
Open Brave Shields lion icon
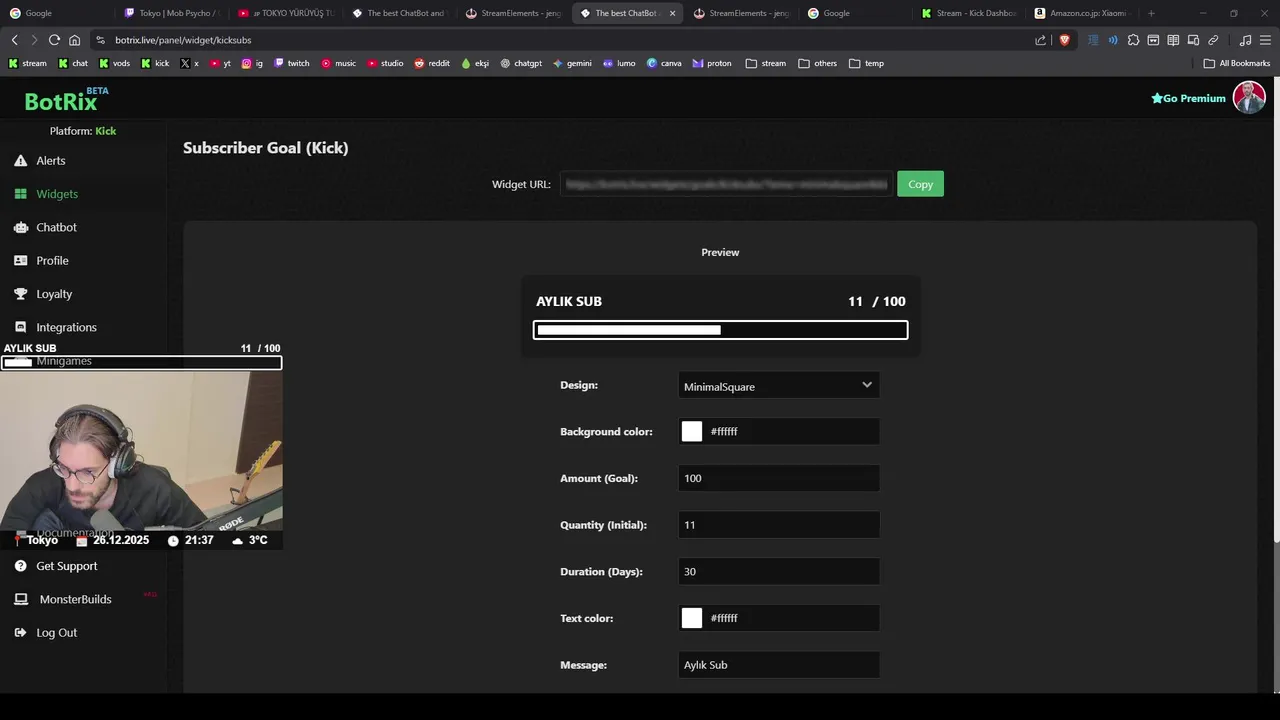[x=1064, y=40]
